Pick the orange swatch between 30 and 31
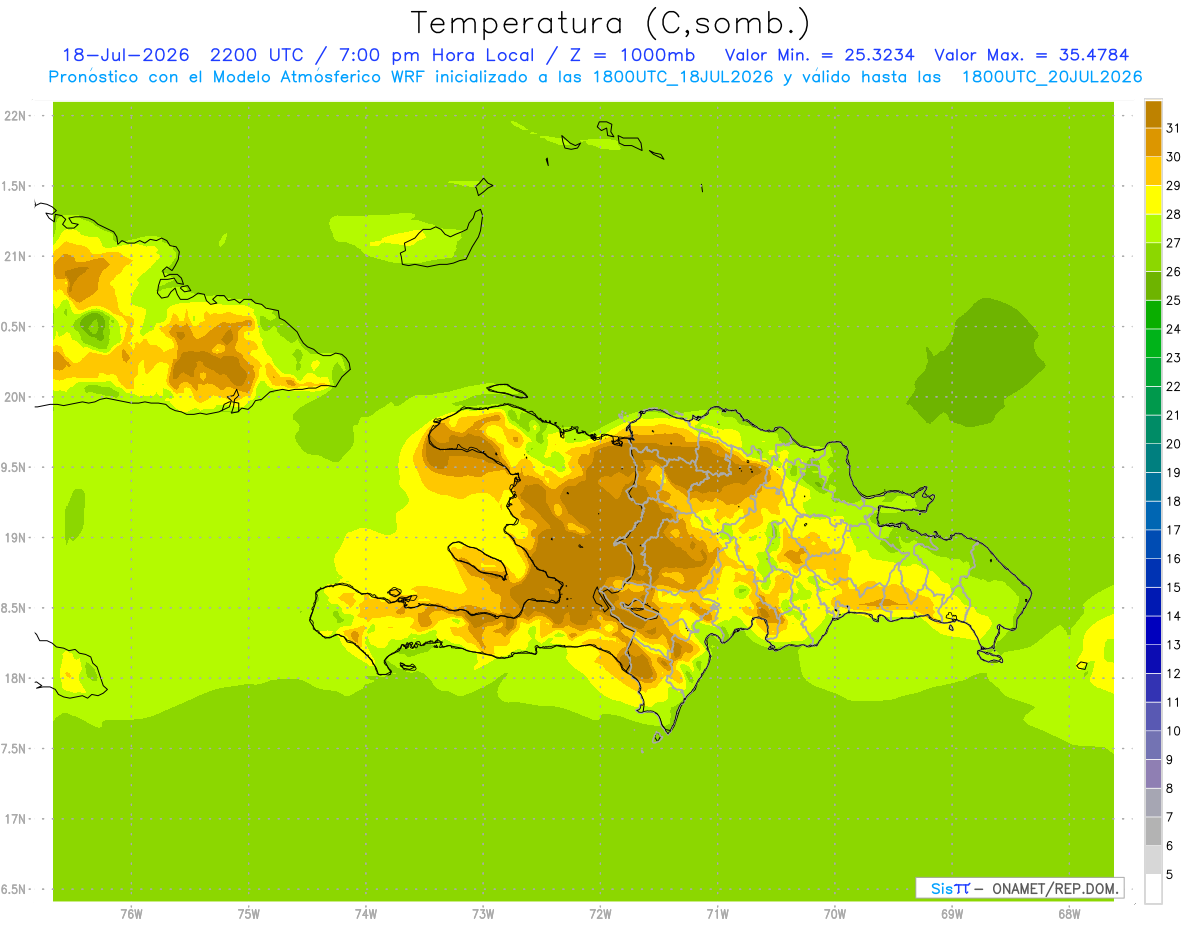 pyautogui.click(x=1153, y=142)
